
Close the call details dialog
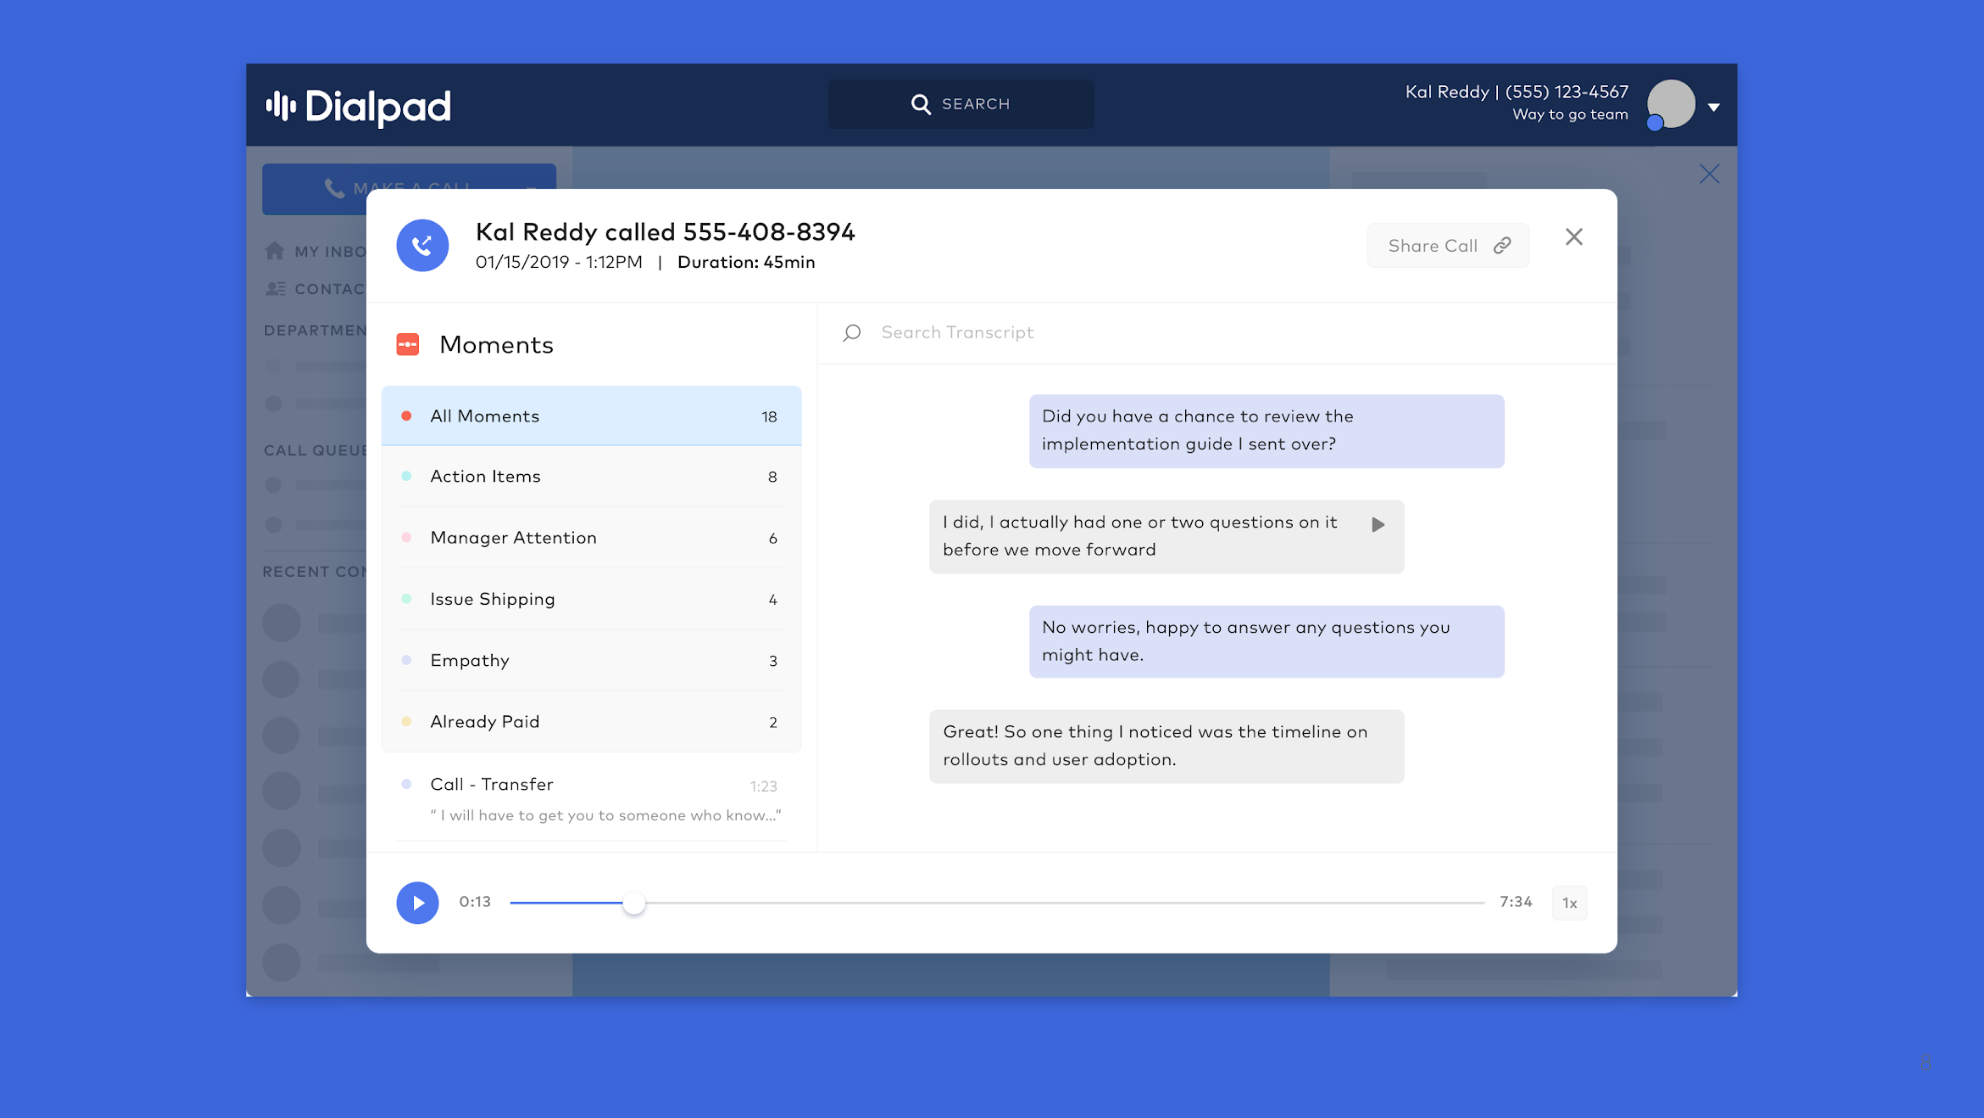point(1574,237)
